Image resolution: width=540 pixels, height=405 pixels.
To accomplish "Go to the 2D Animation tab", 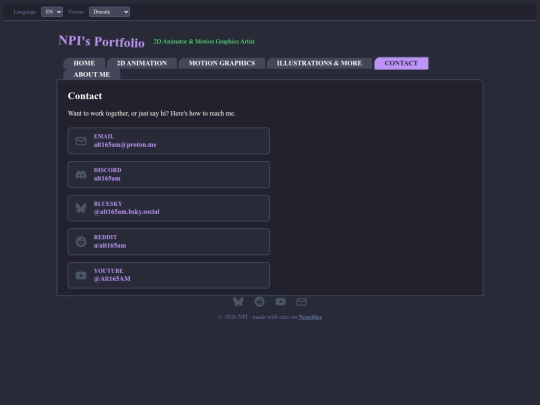I will tap(142, 63).
